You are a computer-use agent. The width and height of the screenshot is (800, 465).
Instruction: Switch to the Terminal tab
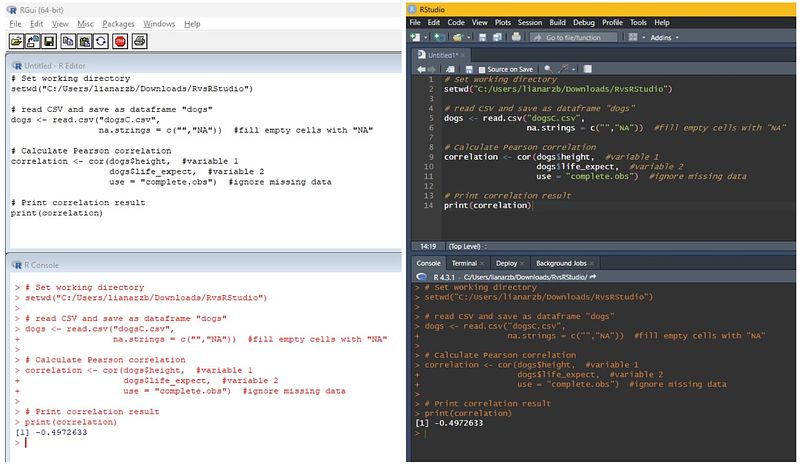pyautogui.click(x=464, y=263)
